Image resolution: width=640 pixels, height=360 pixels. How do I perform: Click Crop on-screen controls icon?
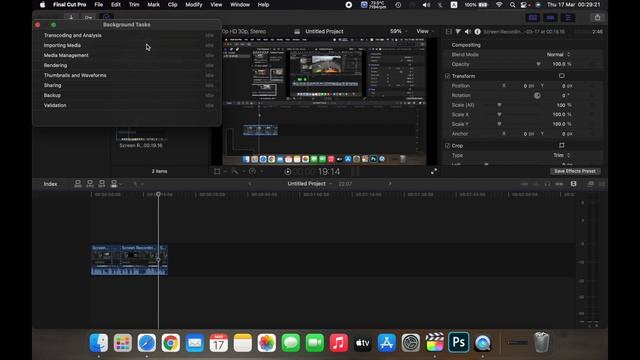click(x=562, y=145)
